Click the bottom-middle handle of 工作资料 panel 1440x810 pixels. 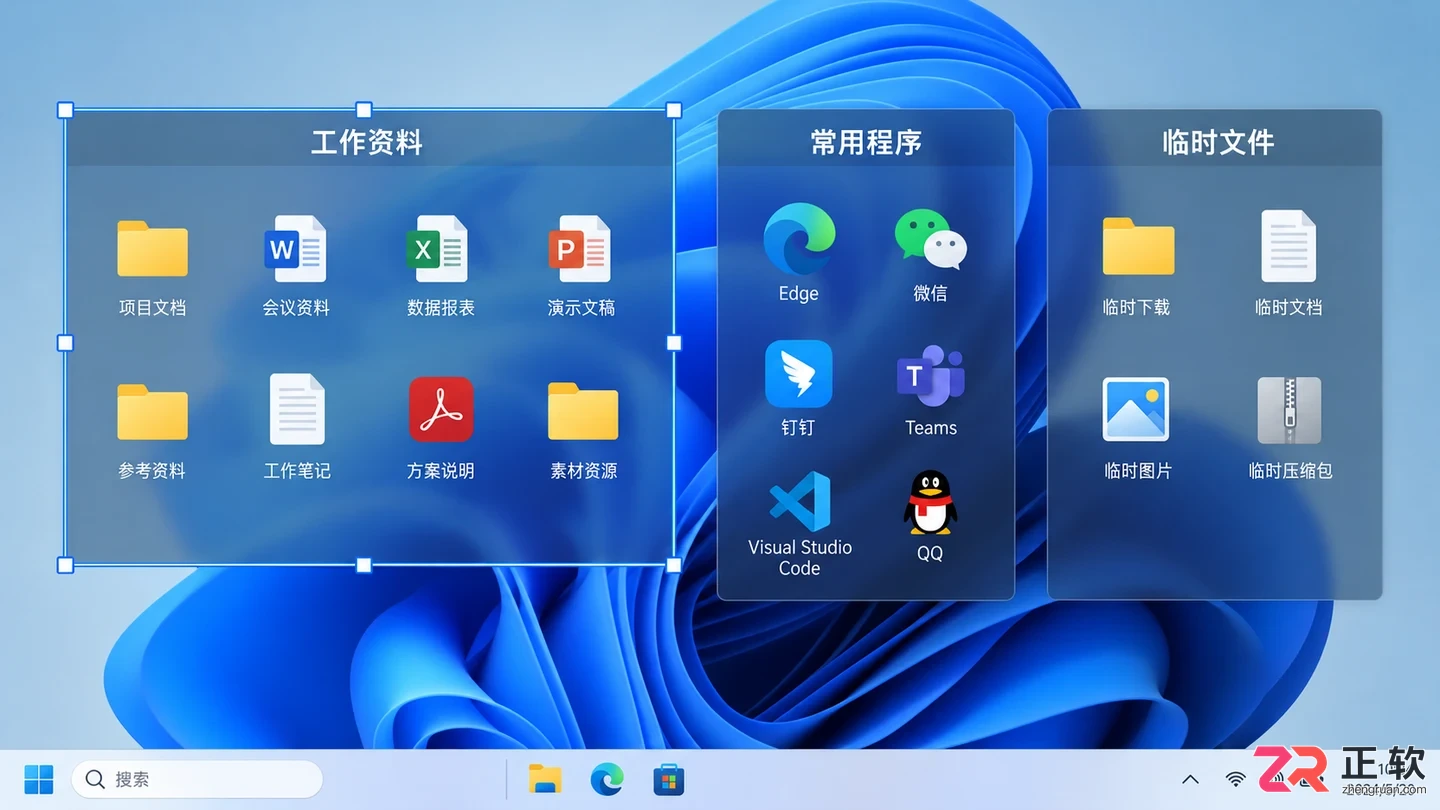pyautogui.click(x=364, y=565)
